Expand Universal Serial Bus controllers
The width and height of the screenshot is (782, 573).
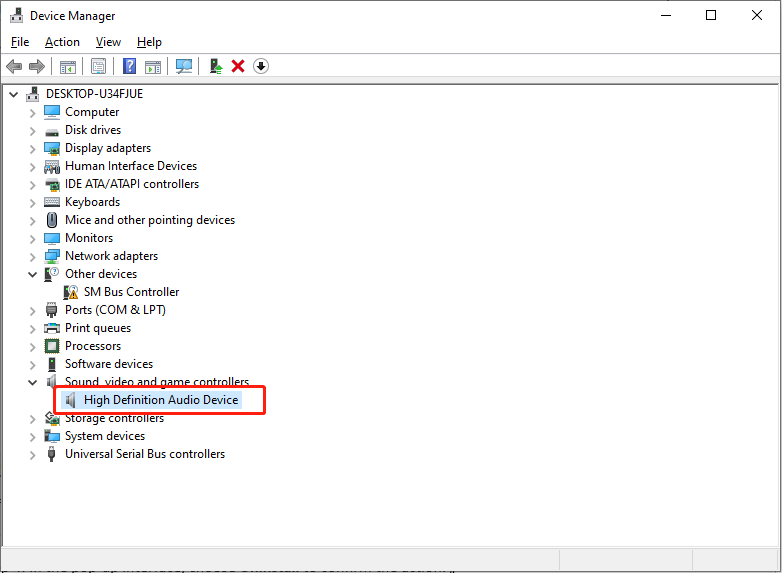click(x=32, y=455)
